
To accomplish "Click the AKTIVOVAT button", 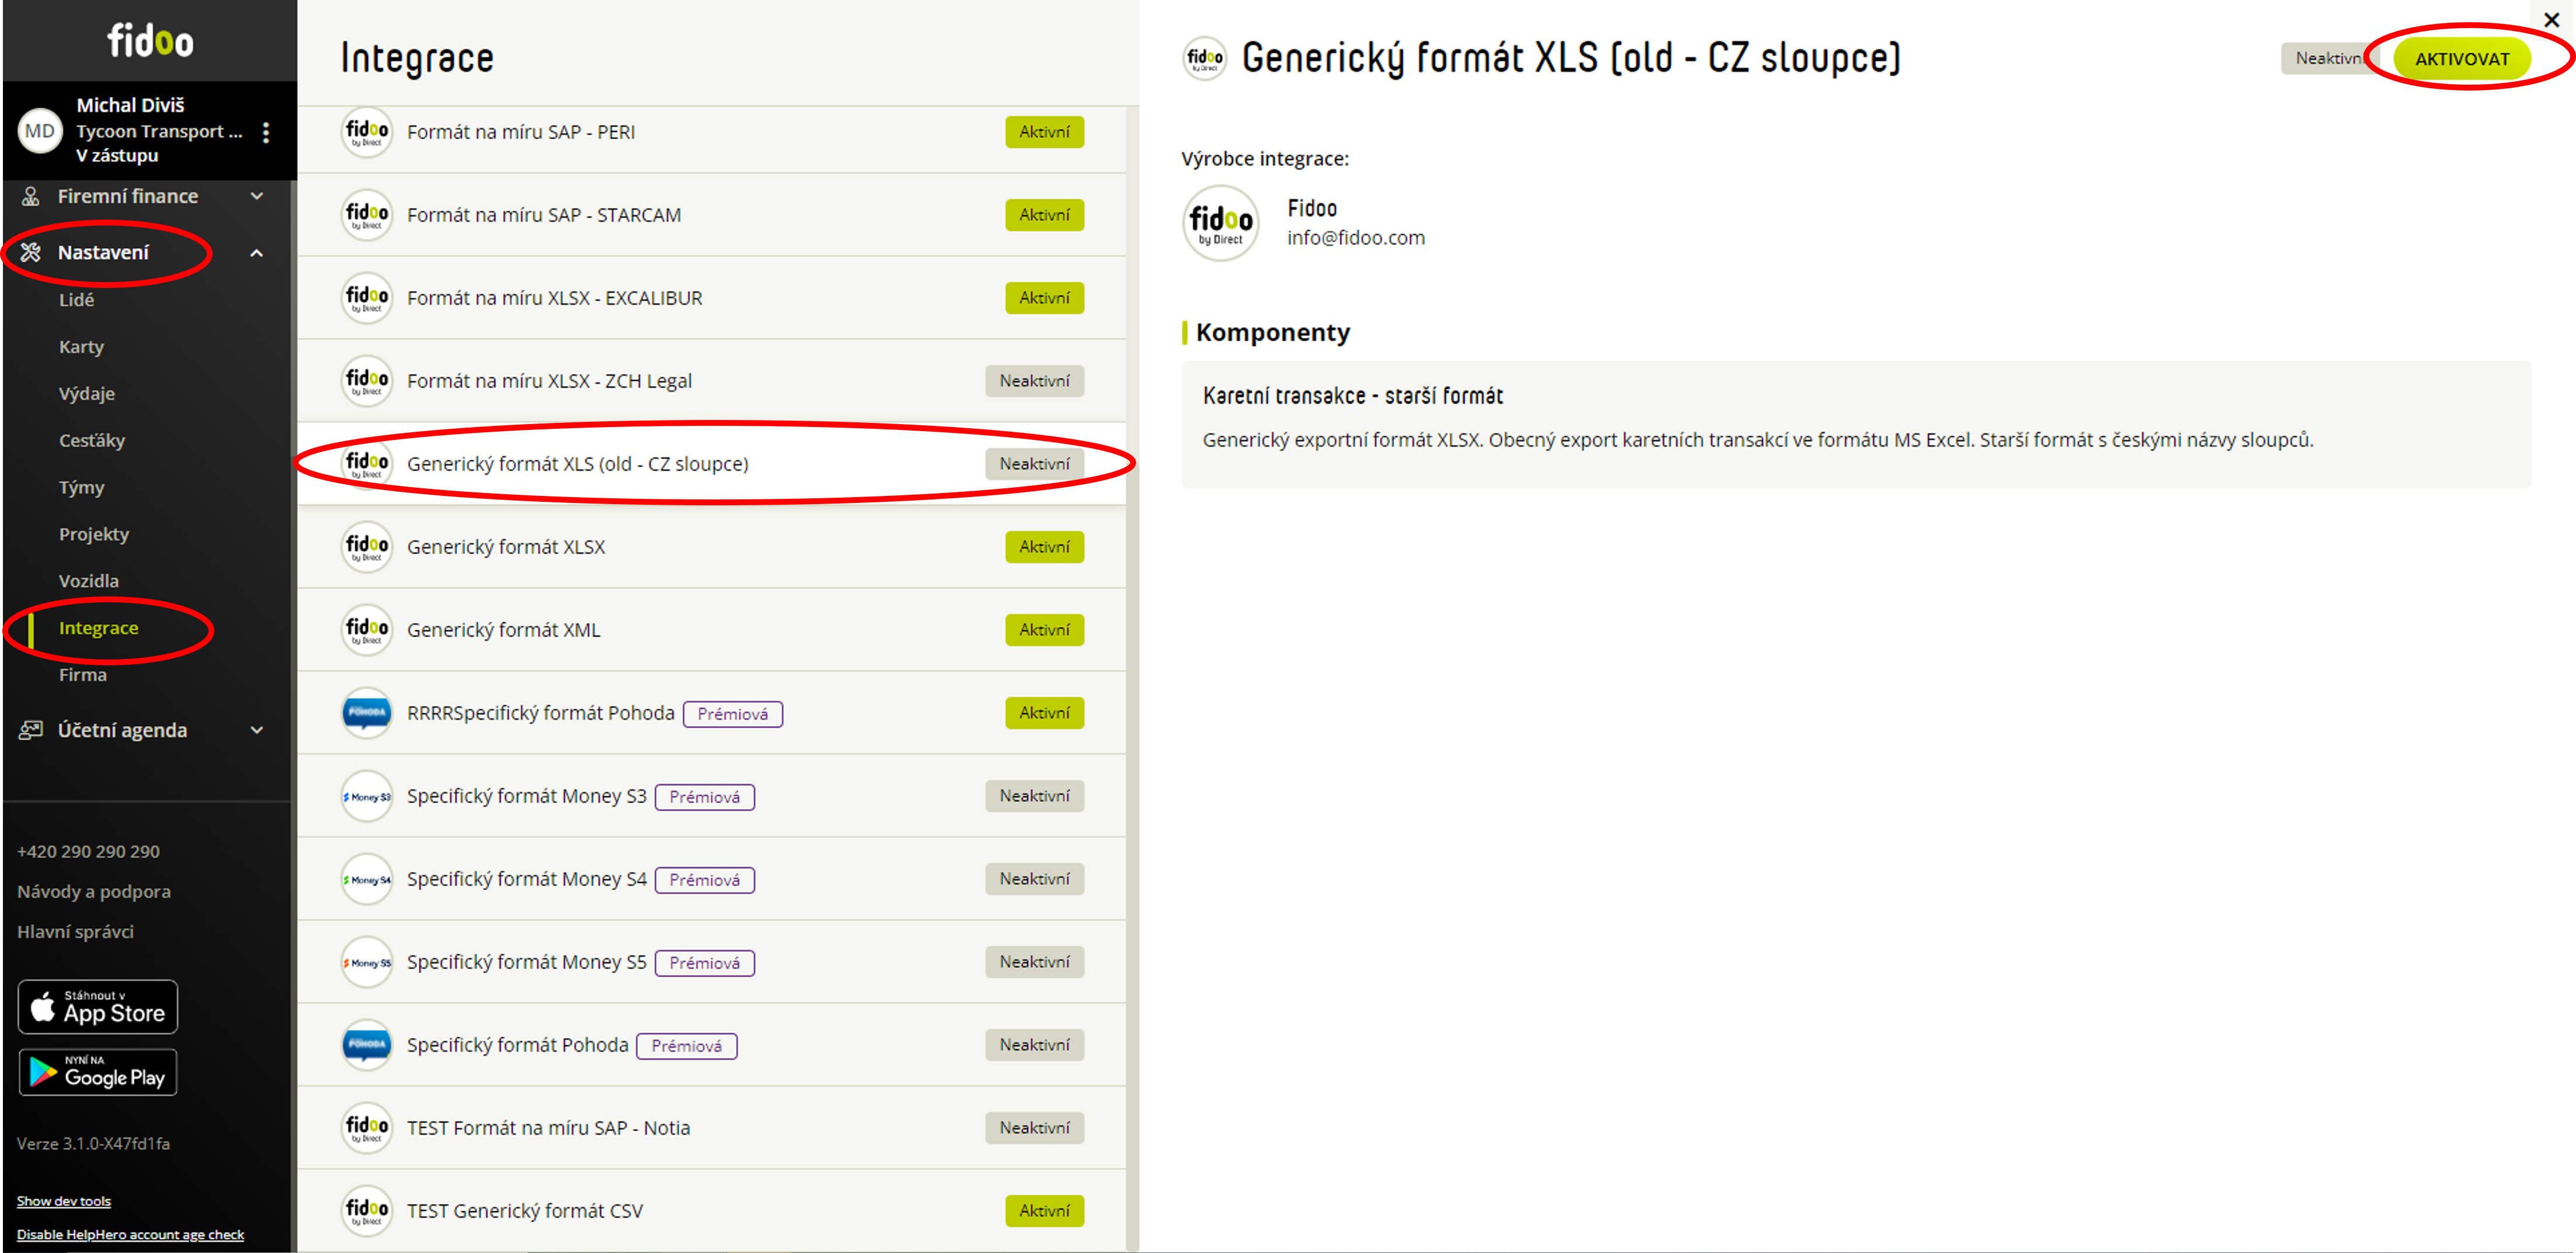I will [x=2462, y=59].
